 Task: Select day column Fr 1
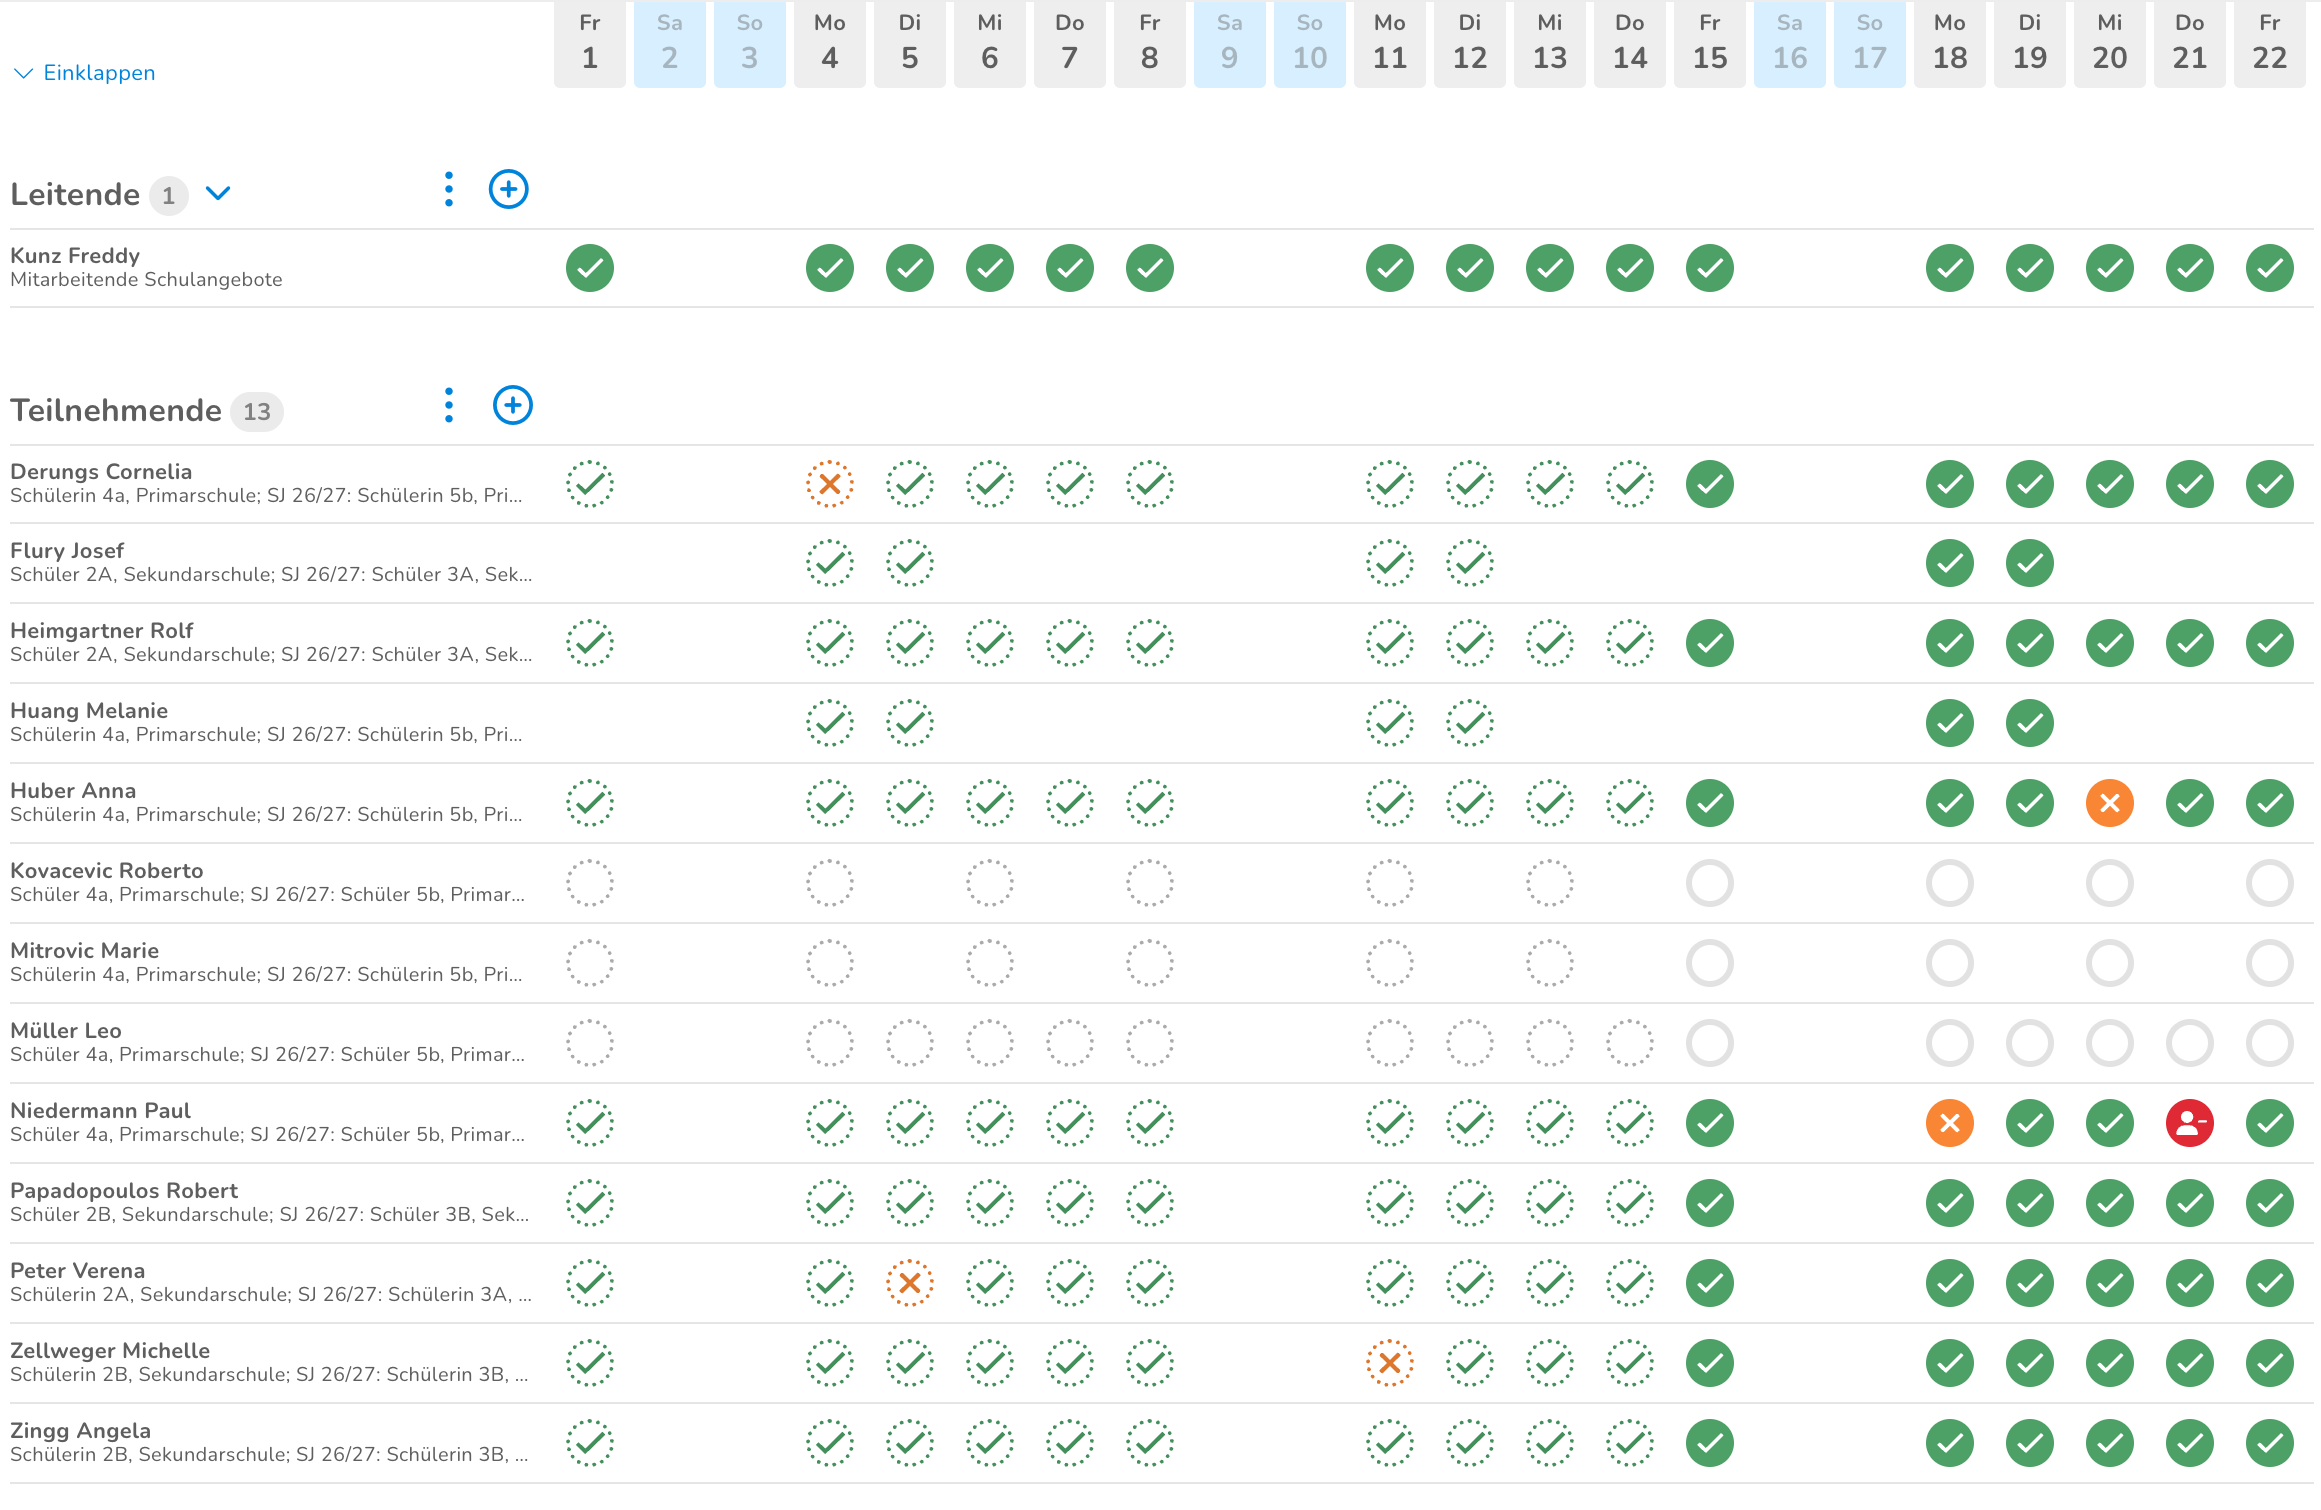(590, 44)
